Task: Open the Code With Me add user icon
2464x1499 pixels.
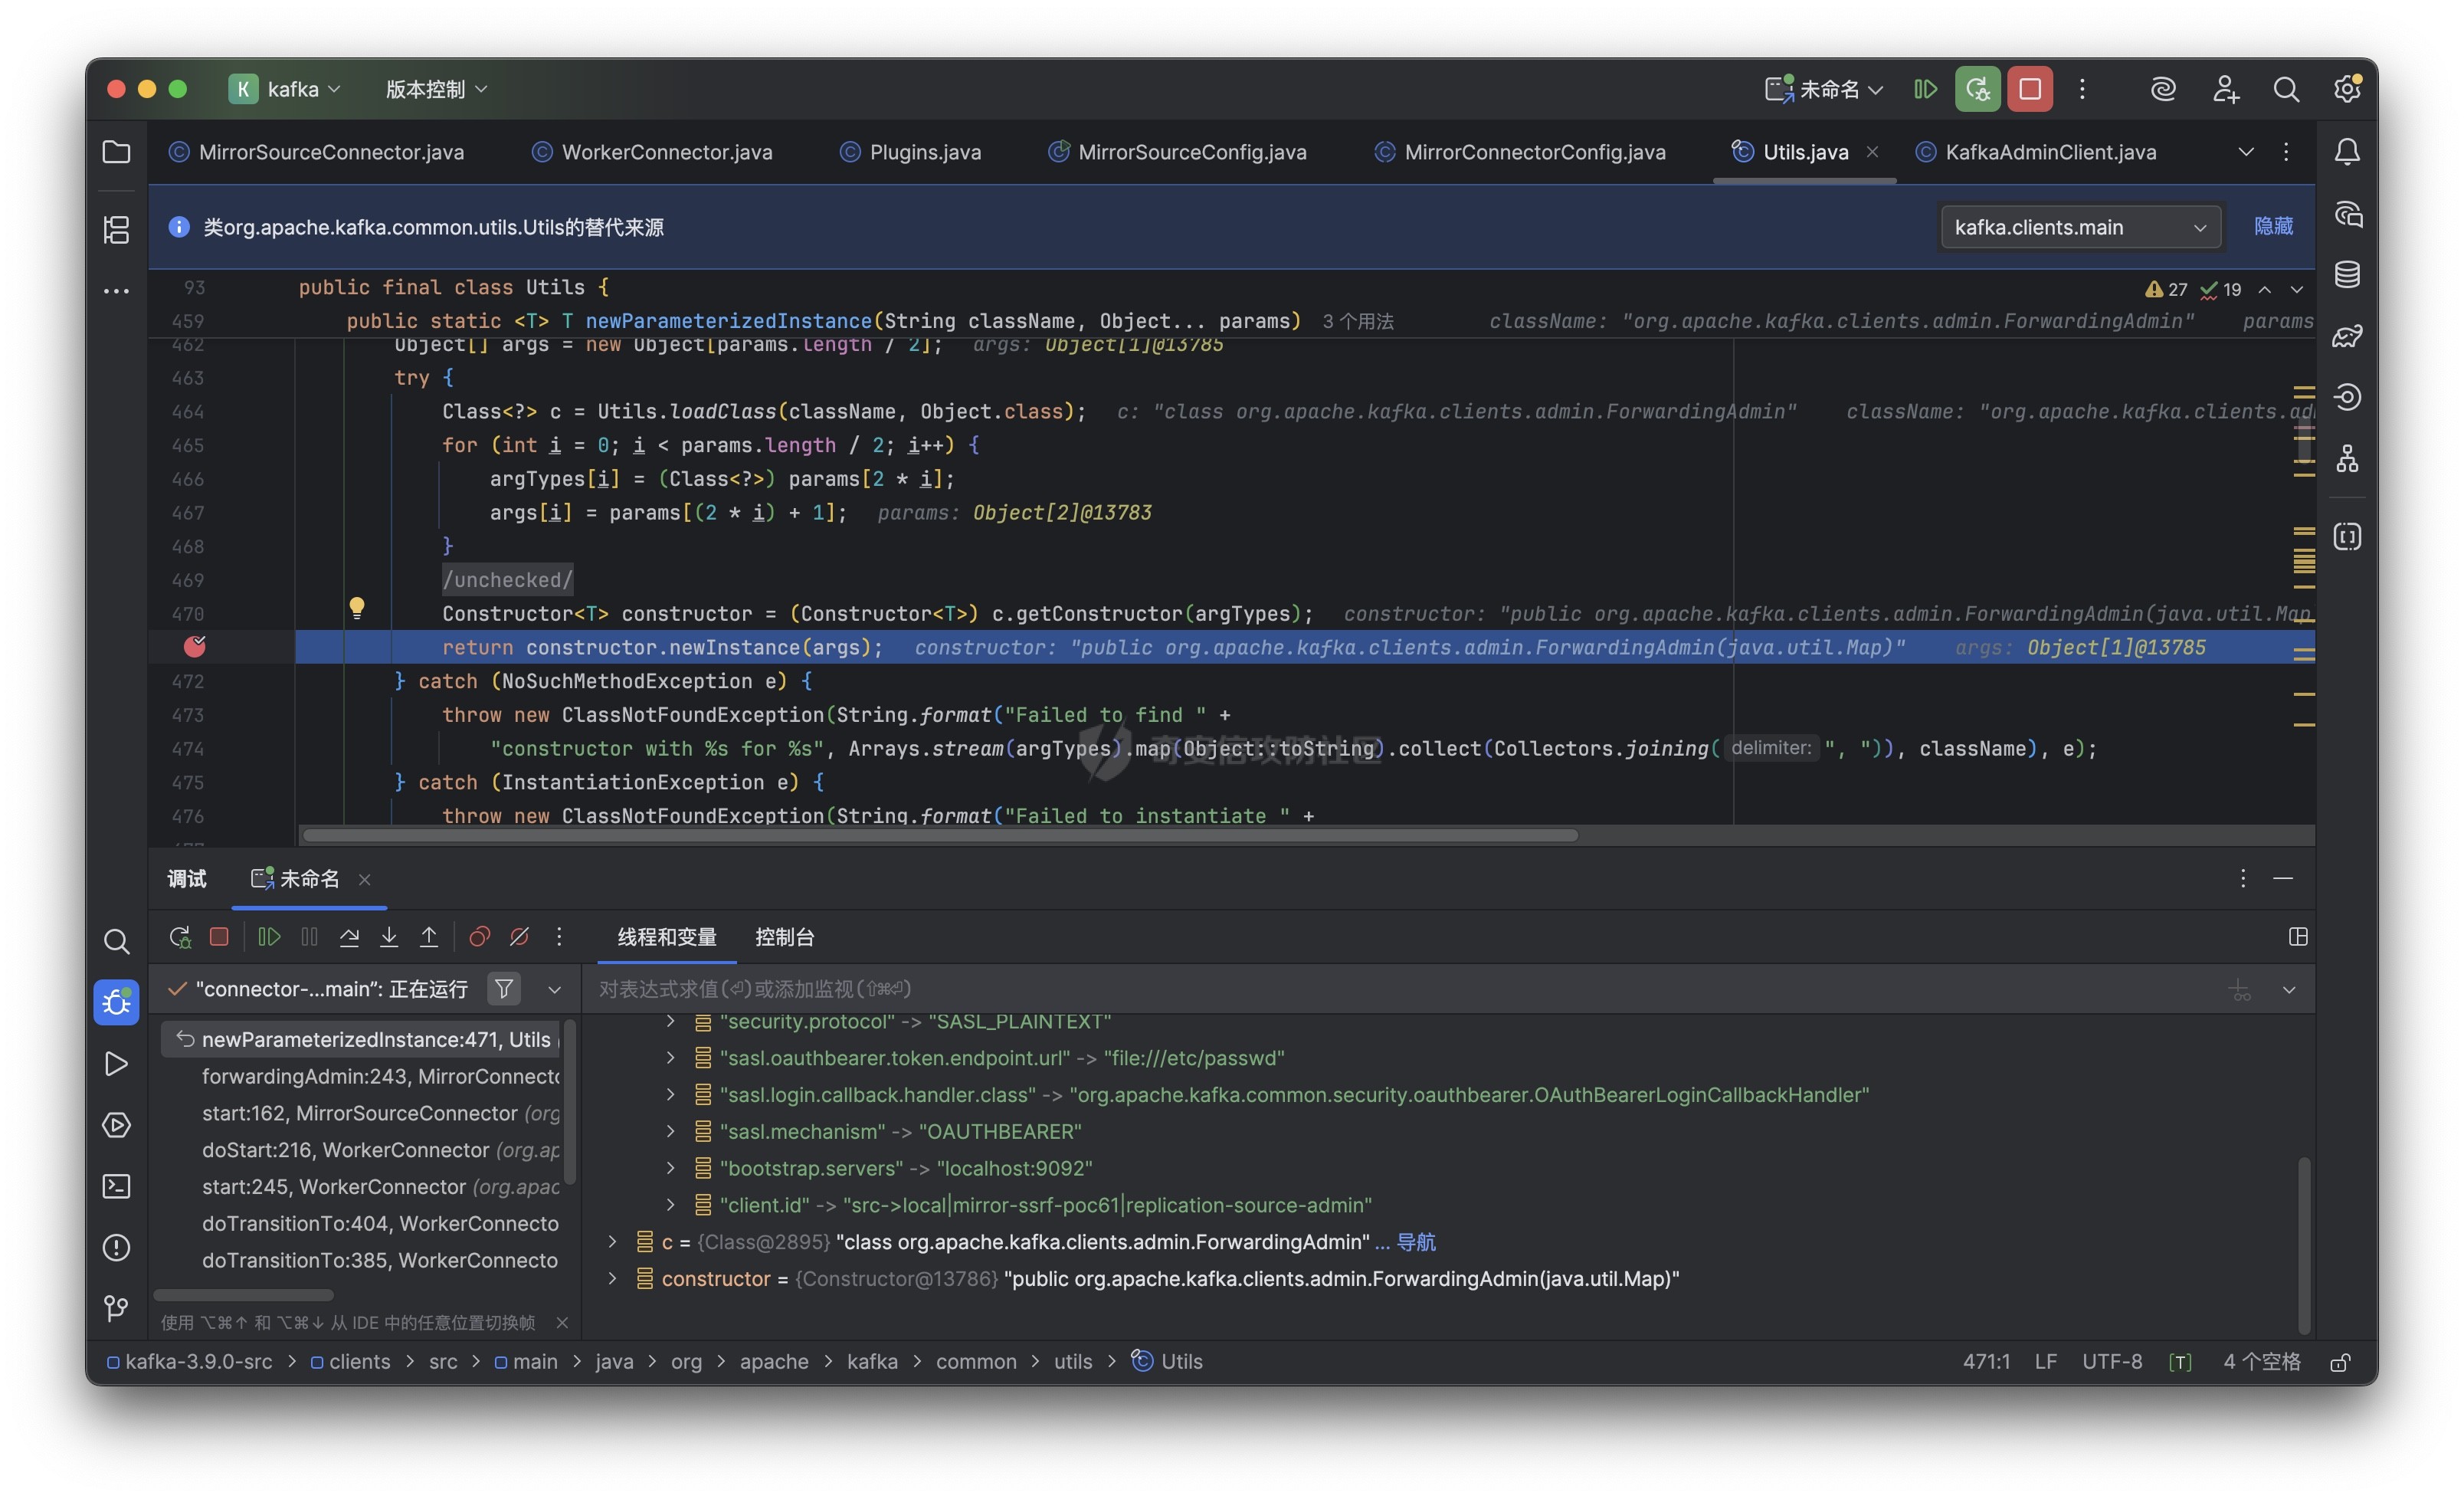Action: tap(2225, 89)
